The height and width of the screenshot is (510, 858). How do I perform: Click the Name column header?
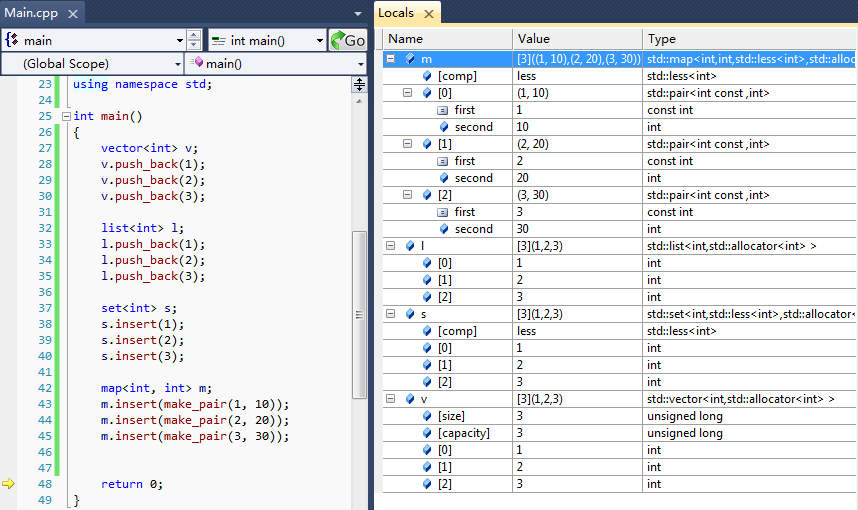(447, 39)
